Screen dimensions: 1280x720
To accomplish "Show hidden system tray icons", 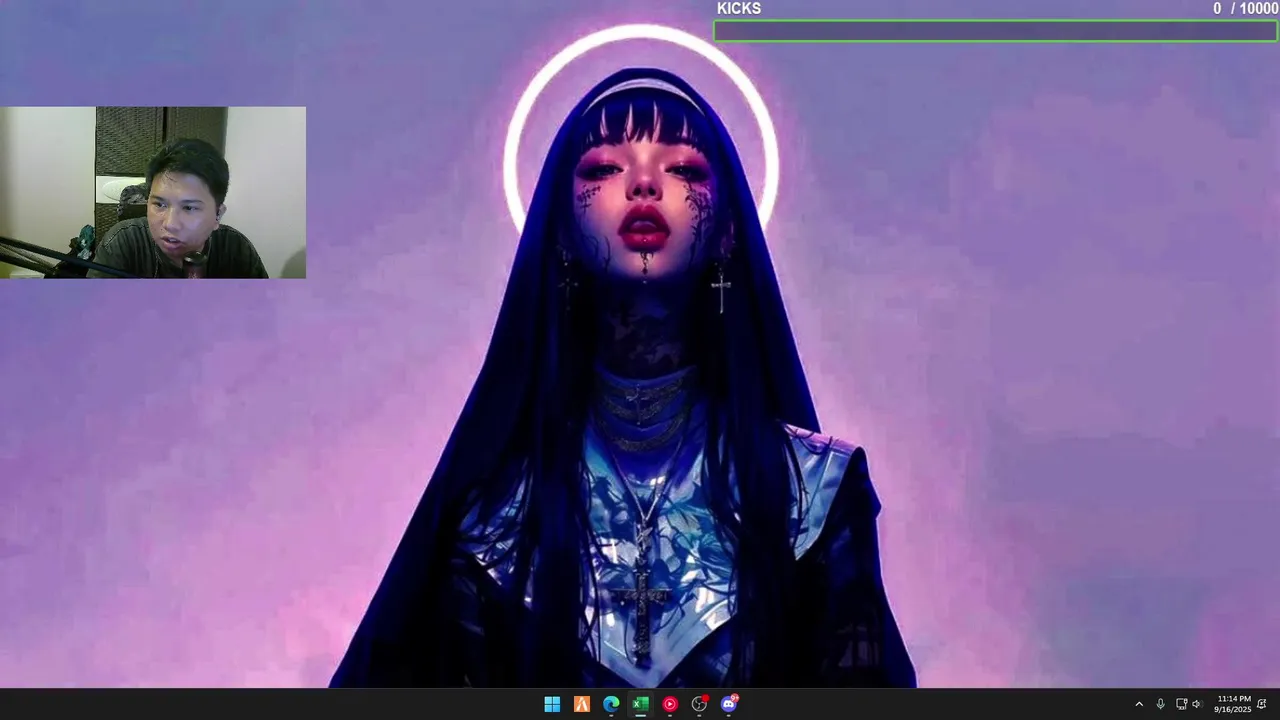I will tap(1138, 704).
